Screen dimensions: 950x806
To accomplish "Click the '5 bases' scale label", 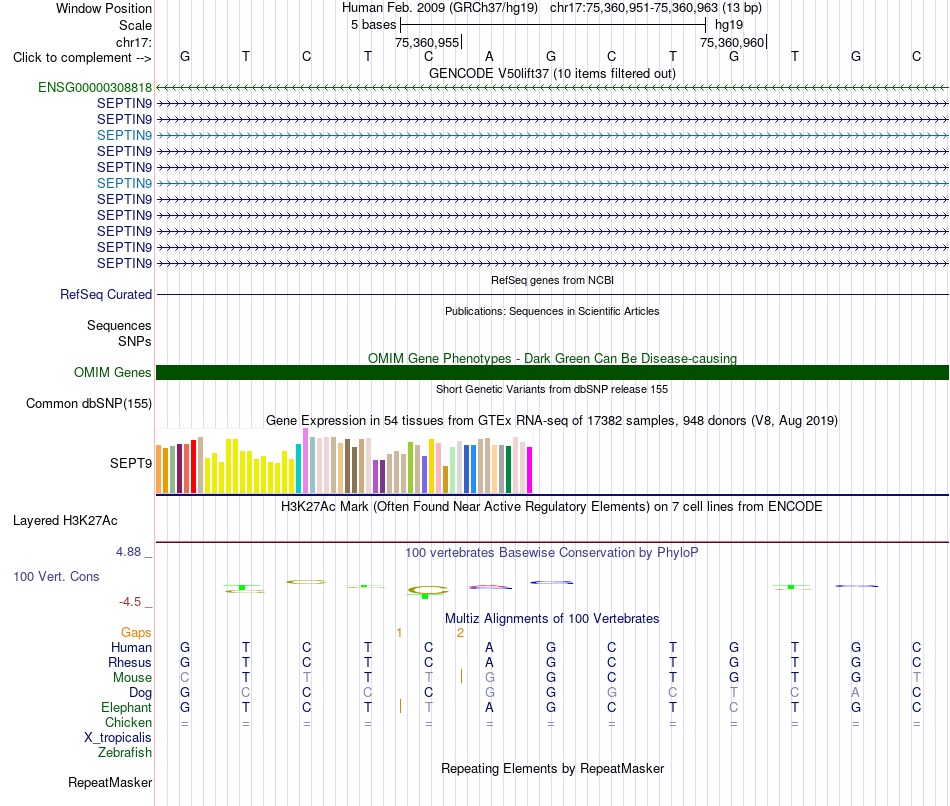I will pyautogui.click(x=373, y=25).
